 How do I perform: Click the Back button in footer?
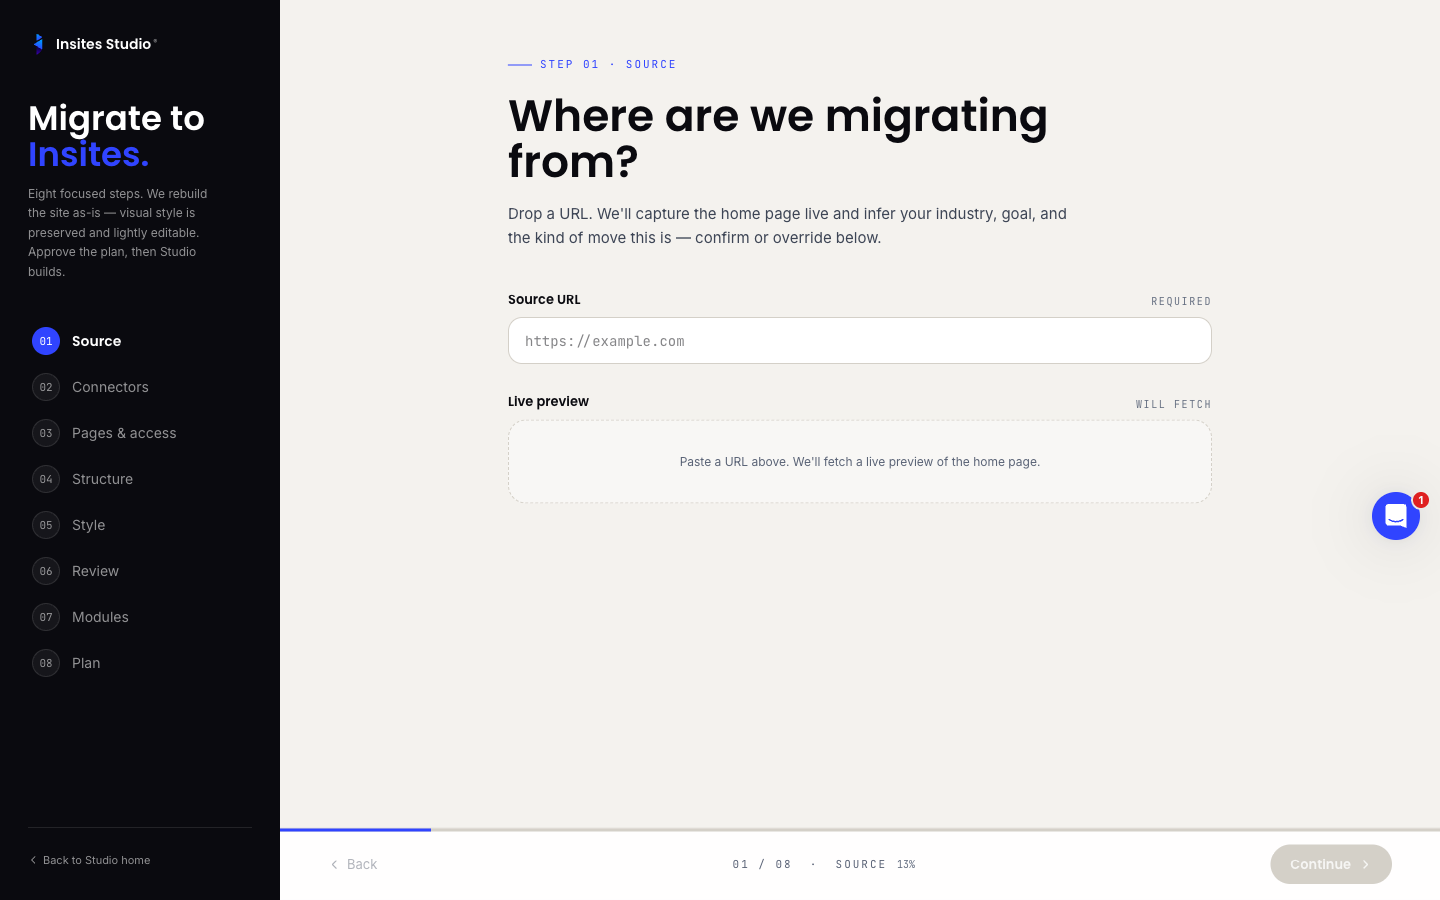tap(353, 864)
